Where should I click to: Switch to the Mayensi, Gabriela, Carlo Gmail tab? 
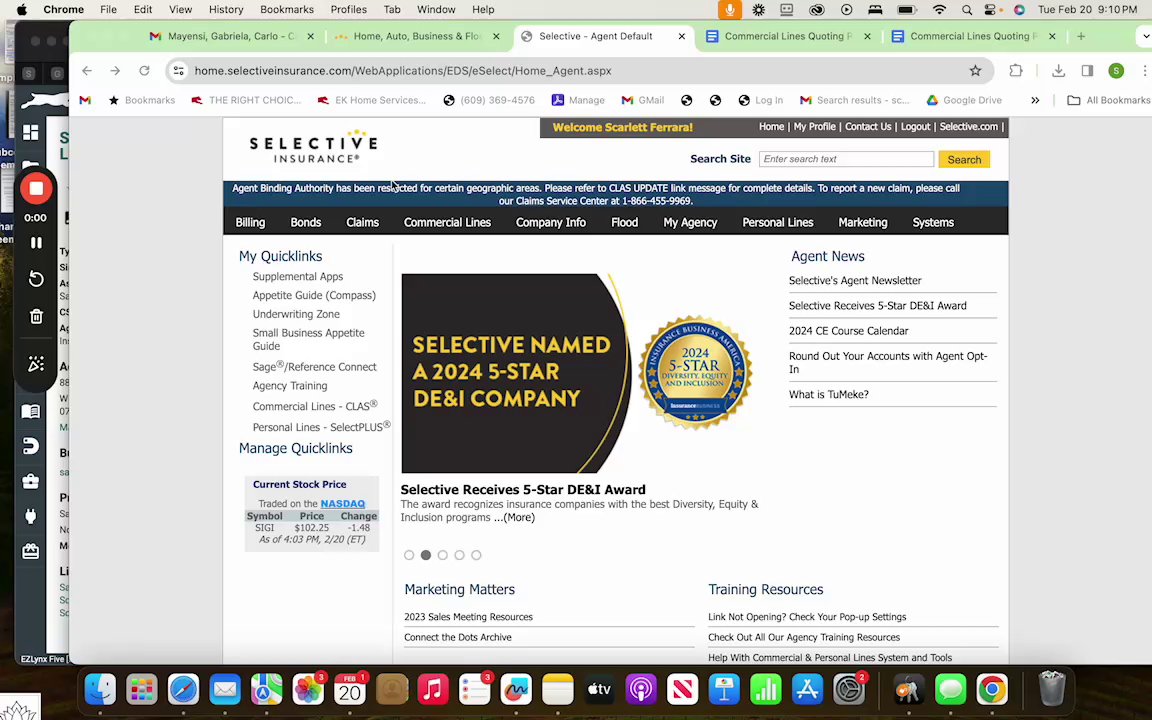(231, 36)
